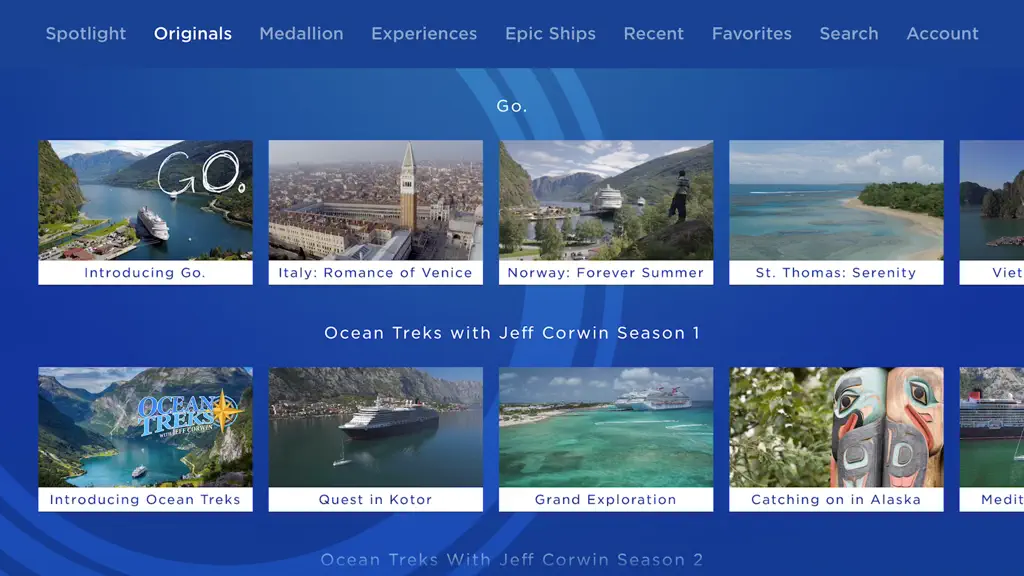
Task: Click the Go. row heading
Action: click(x=512, y=106)
